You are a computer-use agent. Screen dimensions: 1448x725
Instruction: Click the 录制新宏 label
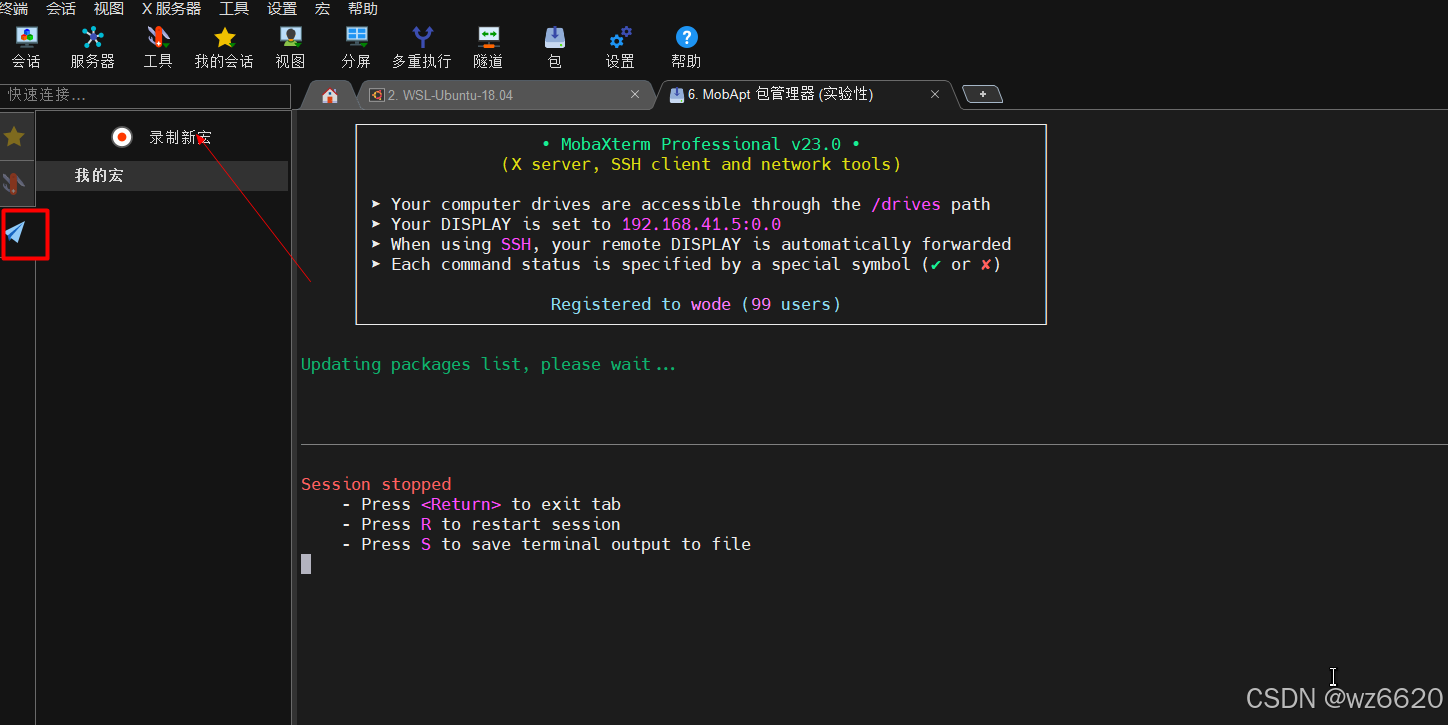pyautogui.click(x=180, y=137)
